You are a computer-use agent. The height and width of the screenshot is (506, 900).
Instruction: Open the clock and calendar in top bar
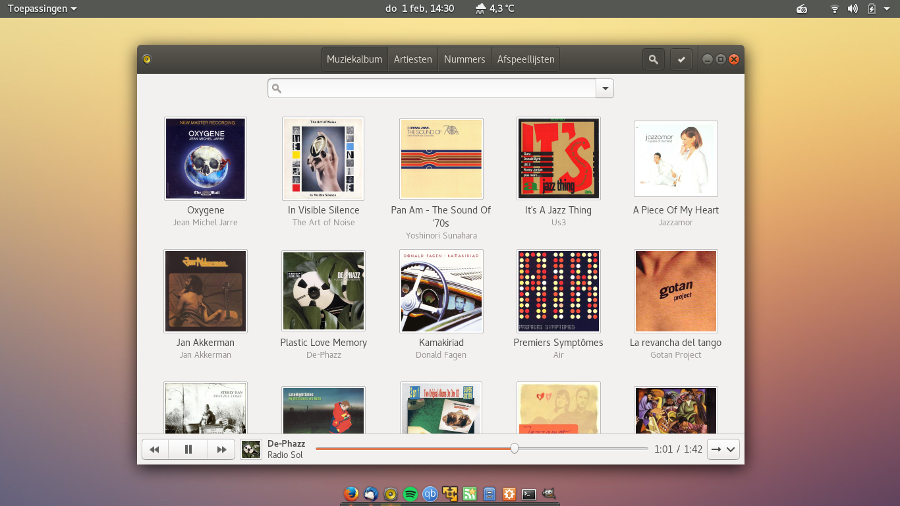420,9
